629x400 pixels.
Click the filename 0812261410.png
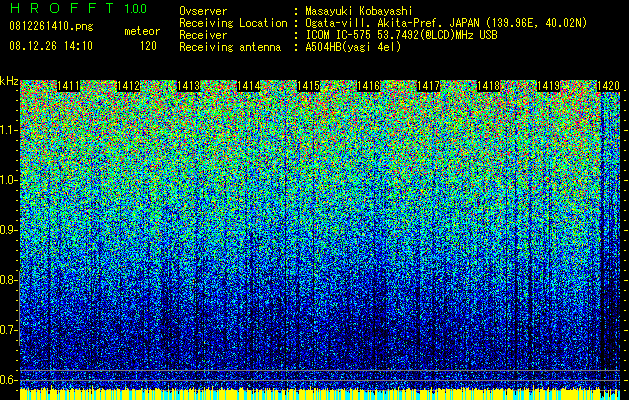coord(51,27)
